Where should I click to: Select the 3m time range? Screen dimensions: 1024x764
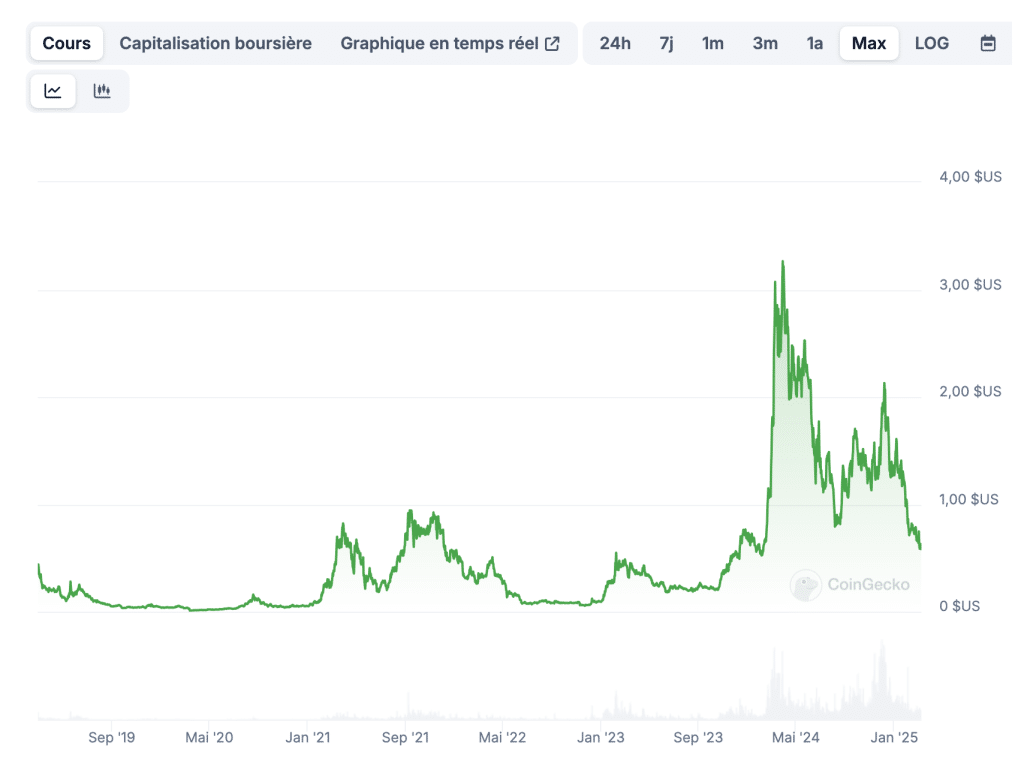pyautogui.click(x=765, y=43)
